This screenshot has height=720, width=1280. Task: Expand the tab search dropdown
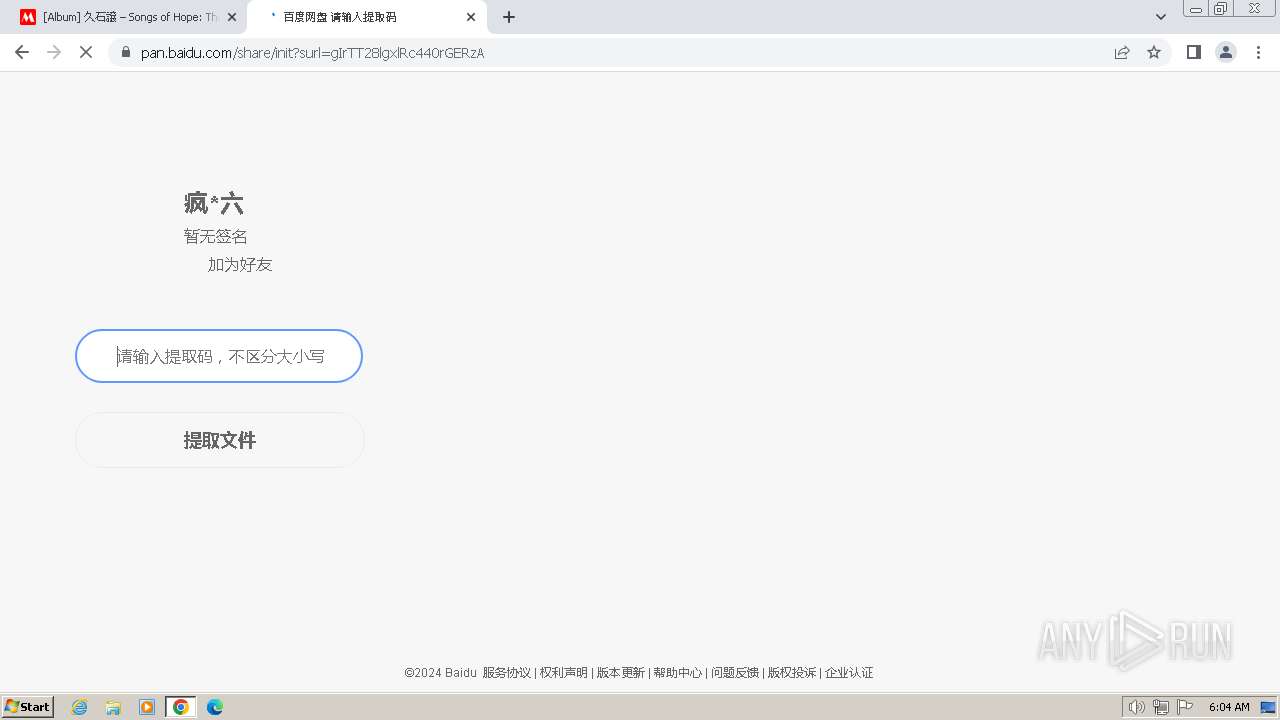click(x=1161, y=17)
